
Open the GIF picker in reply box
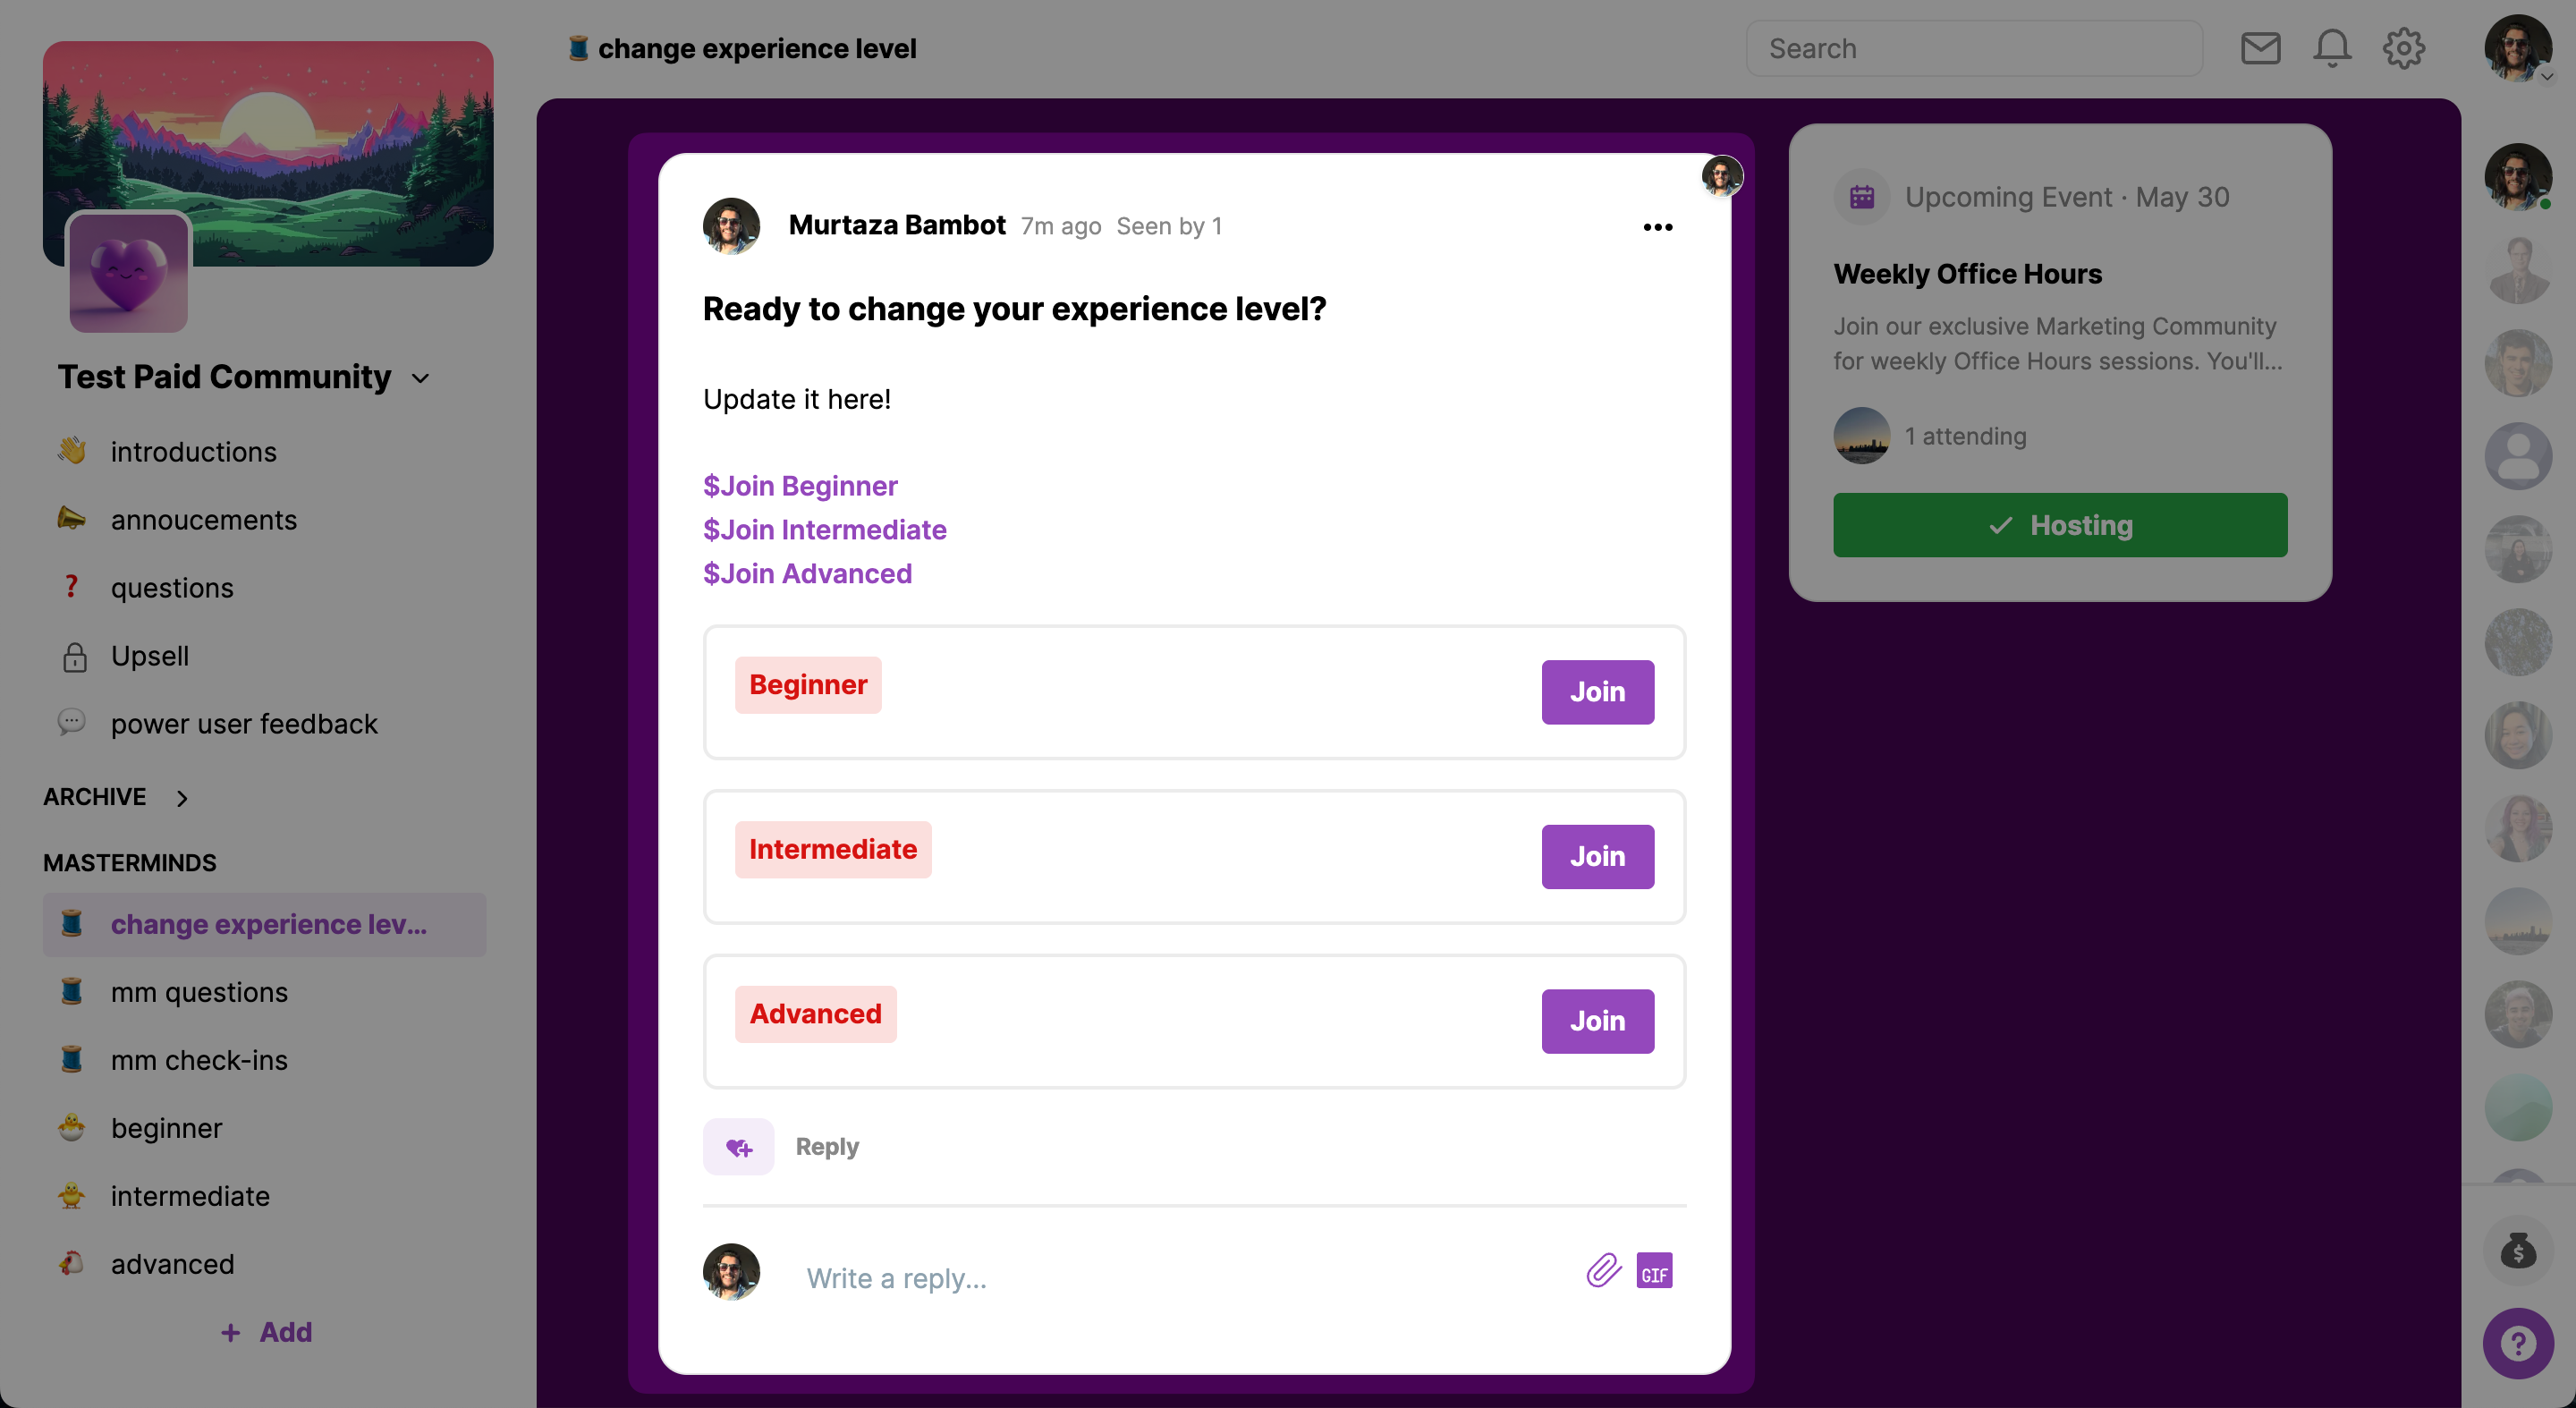[x=1654, y=1271]
